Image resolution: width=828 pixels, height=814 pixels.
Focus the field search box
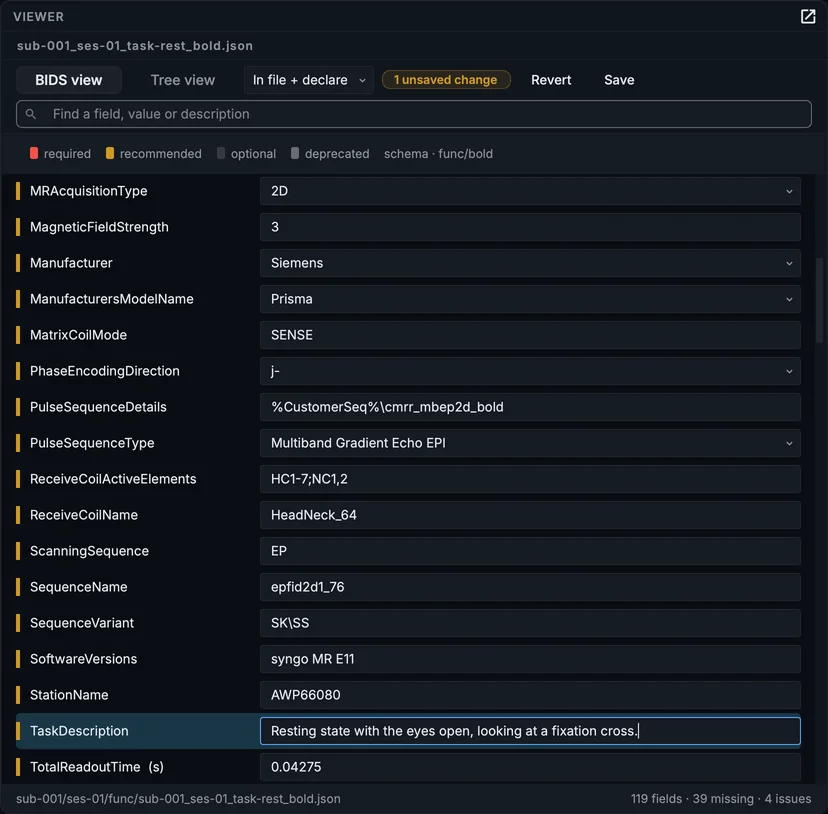point(413,114)
